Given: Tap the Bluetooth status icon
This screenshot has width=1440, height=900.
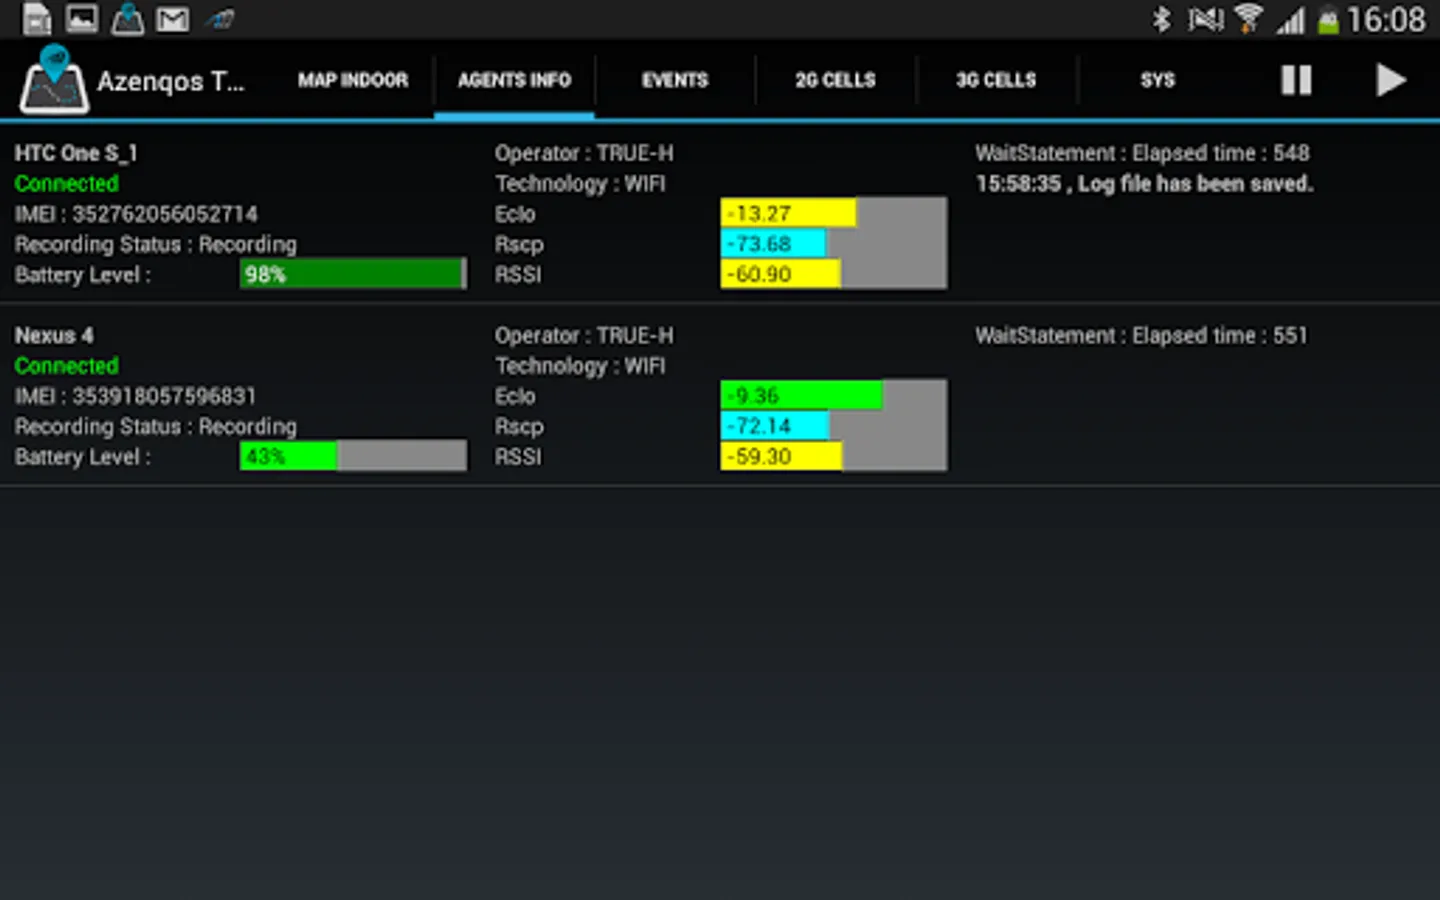Looking at the screenshot, I should coord(1161,19).
